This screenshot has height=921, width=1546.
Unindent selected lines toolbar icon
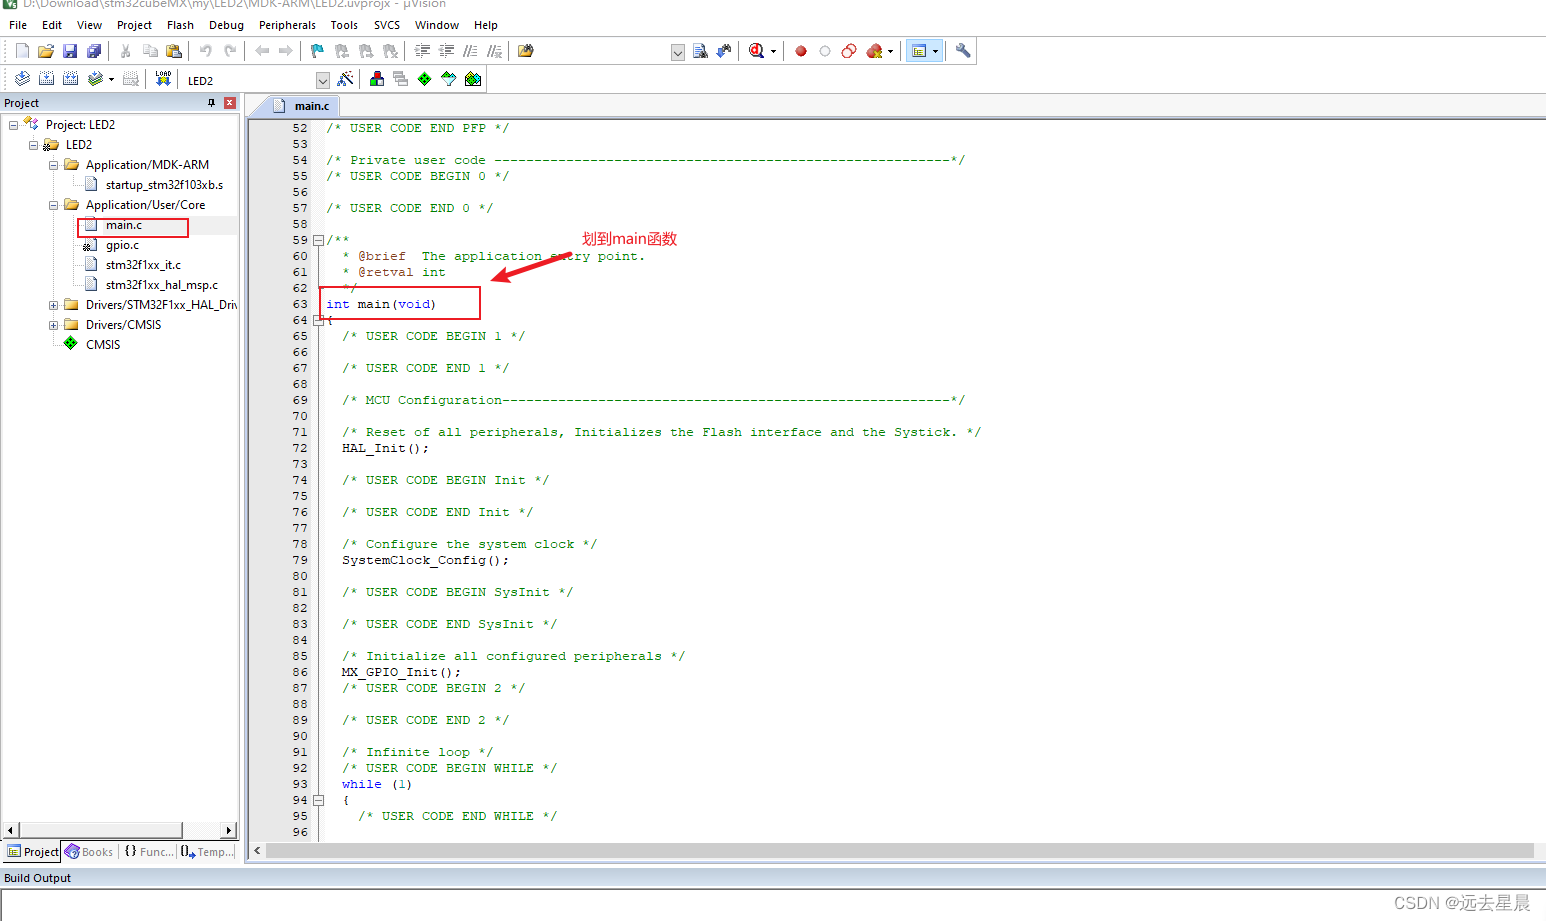click(446, 51)
